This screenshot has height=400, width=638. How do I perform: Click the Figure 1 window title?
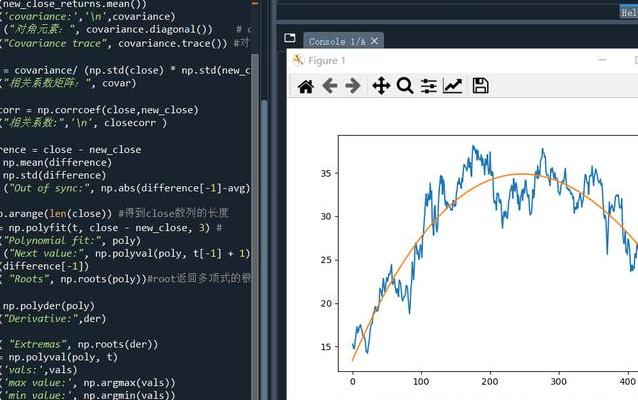[327, 61]
